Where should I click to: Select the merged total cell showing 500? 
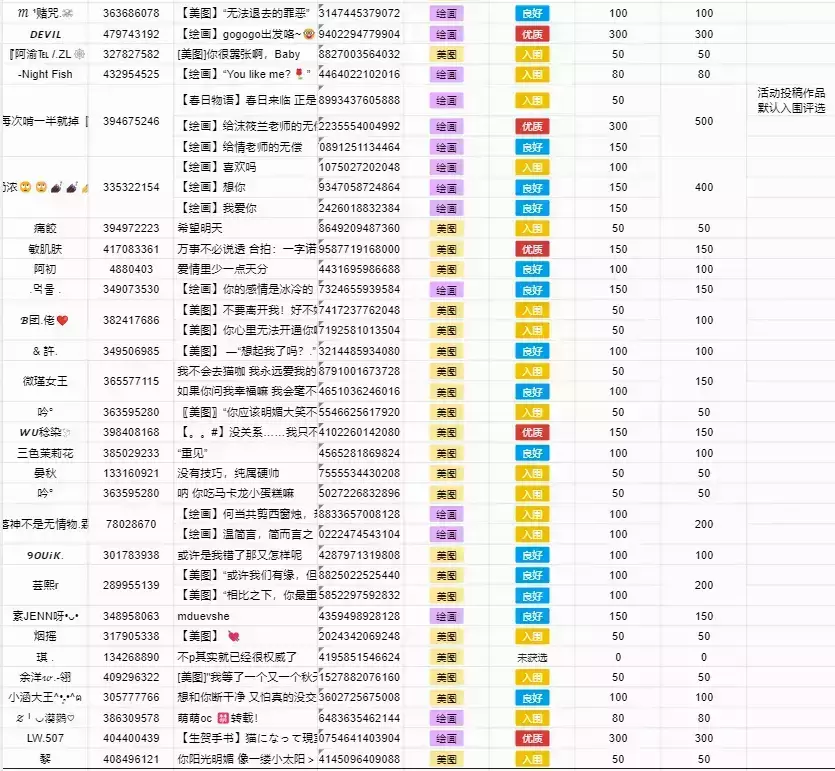[x=704, y=121]
